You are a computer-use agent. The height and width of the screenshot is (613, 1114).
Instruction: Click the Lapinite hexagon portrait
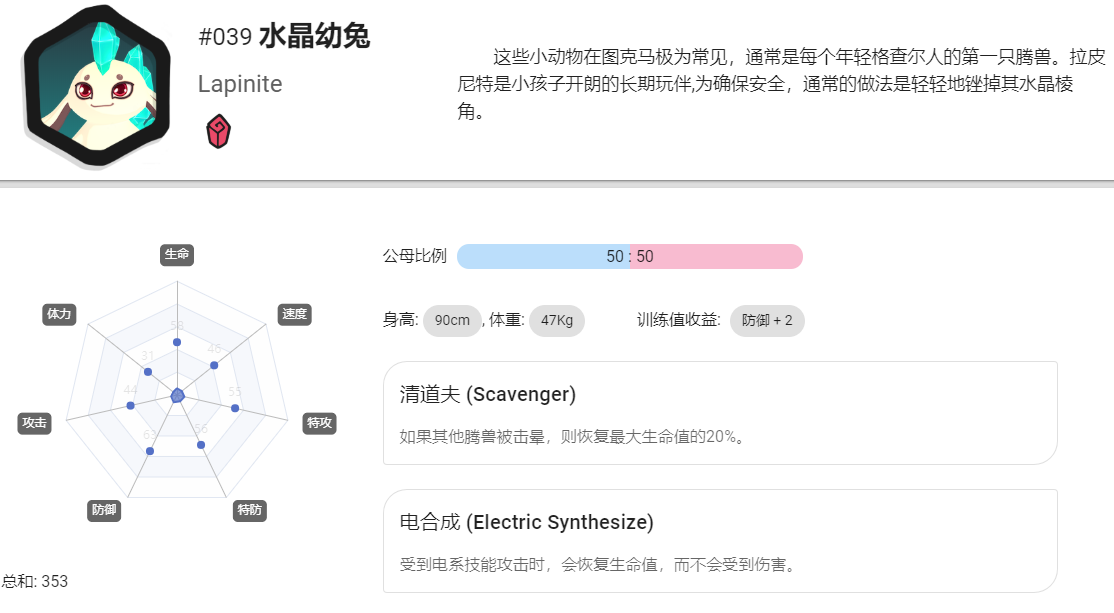[x=97, y=85]
